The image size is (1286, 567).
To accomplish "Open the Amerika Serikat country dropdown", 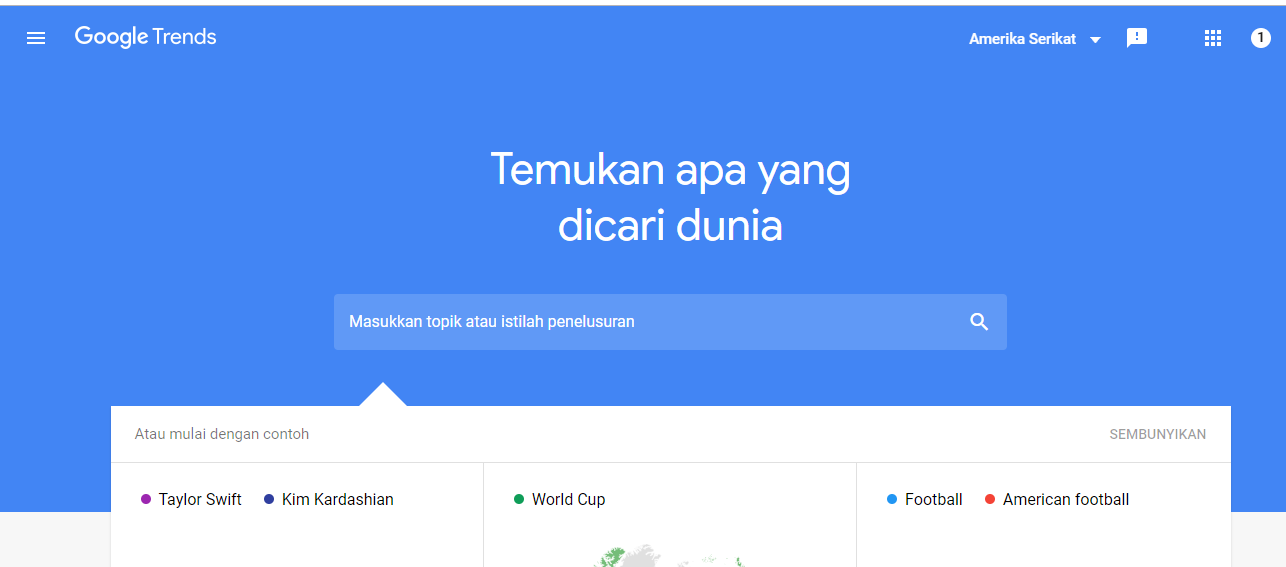I will coord(1035,39).
